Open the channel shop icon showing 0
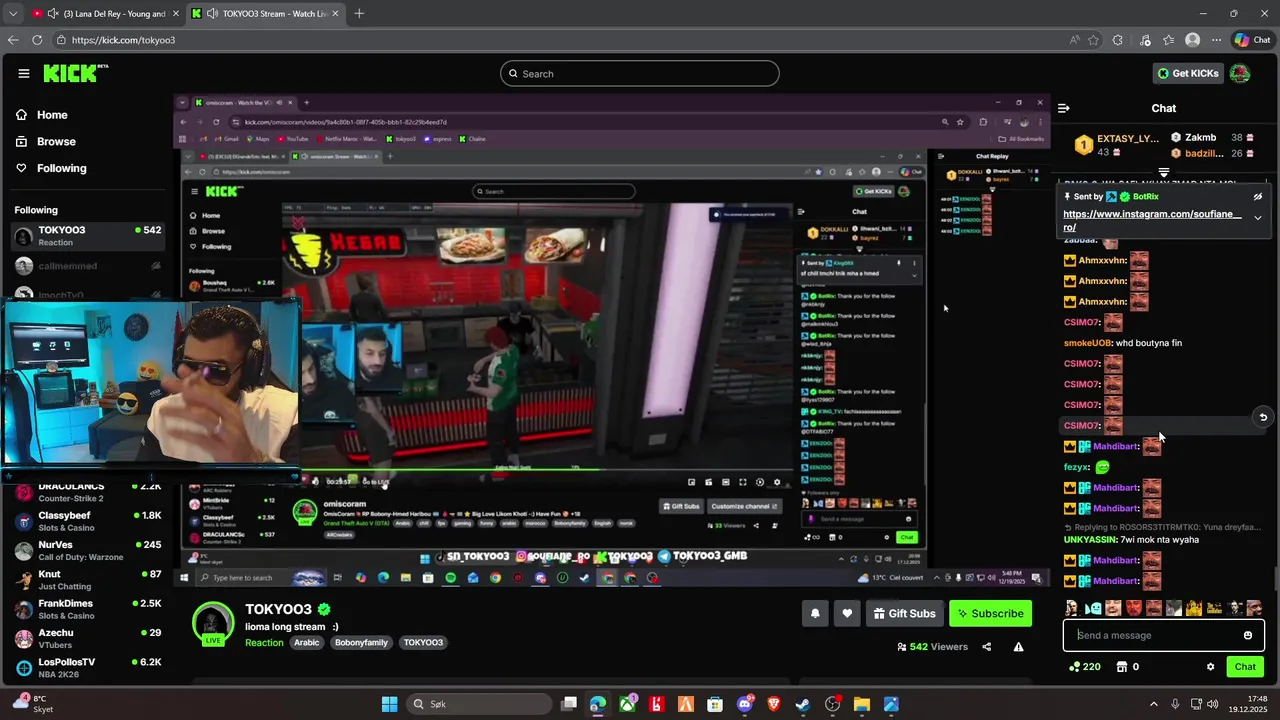Viewport: 1280px width, 720px height. pos(1127,667)
